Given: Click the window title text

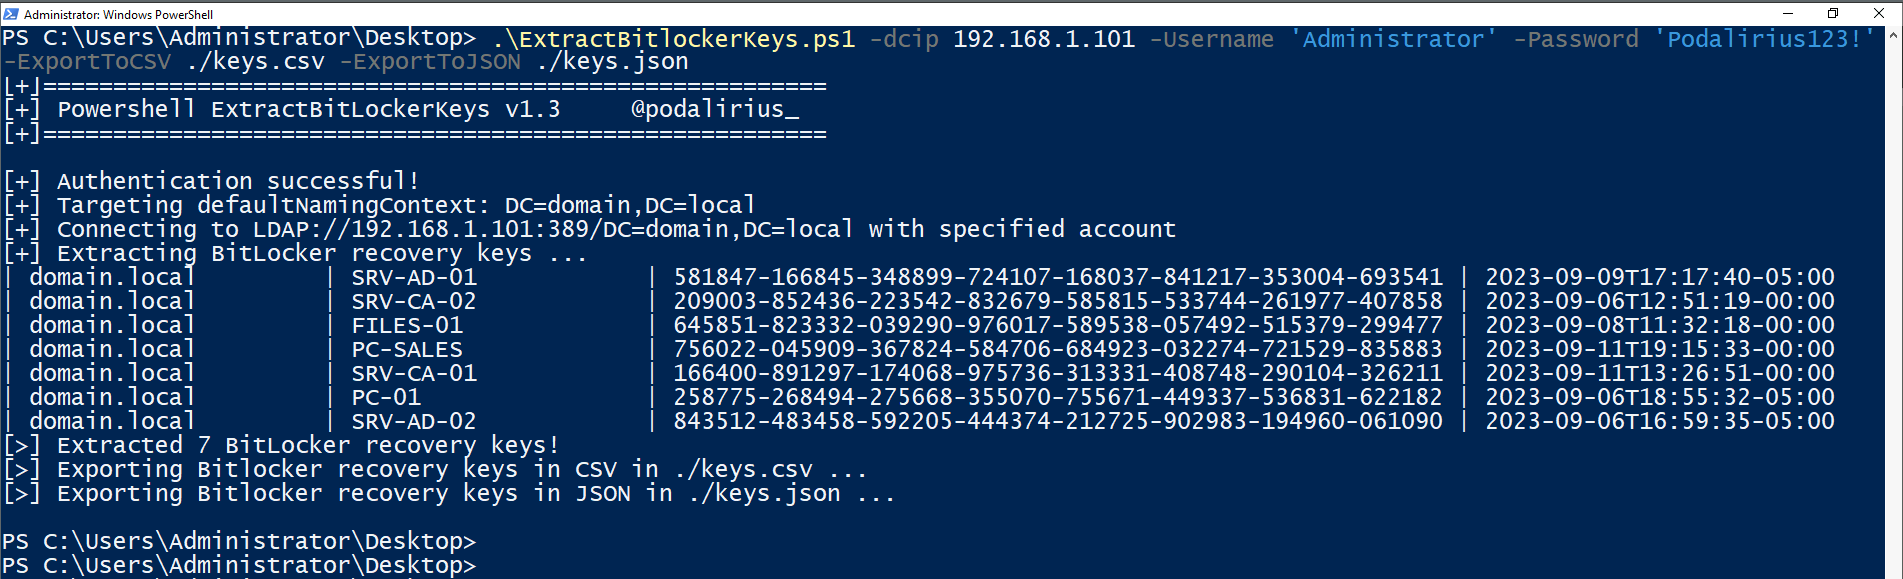Looking at the screenshot, I should pyautogui.click(x=118, y=14).
